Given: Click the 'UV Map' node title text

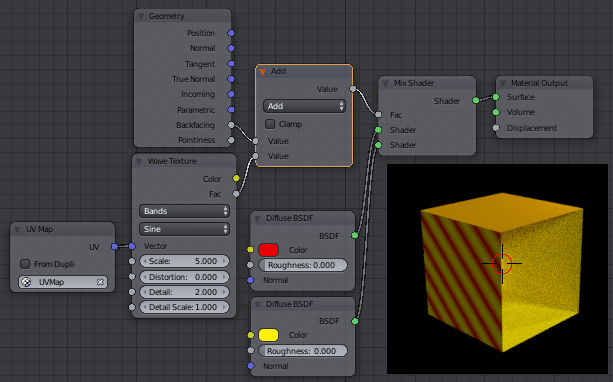Looking at the screenshot, I should point(39,230).
